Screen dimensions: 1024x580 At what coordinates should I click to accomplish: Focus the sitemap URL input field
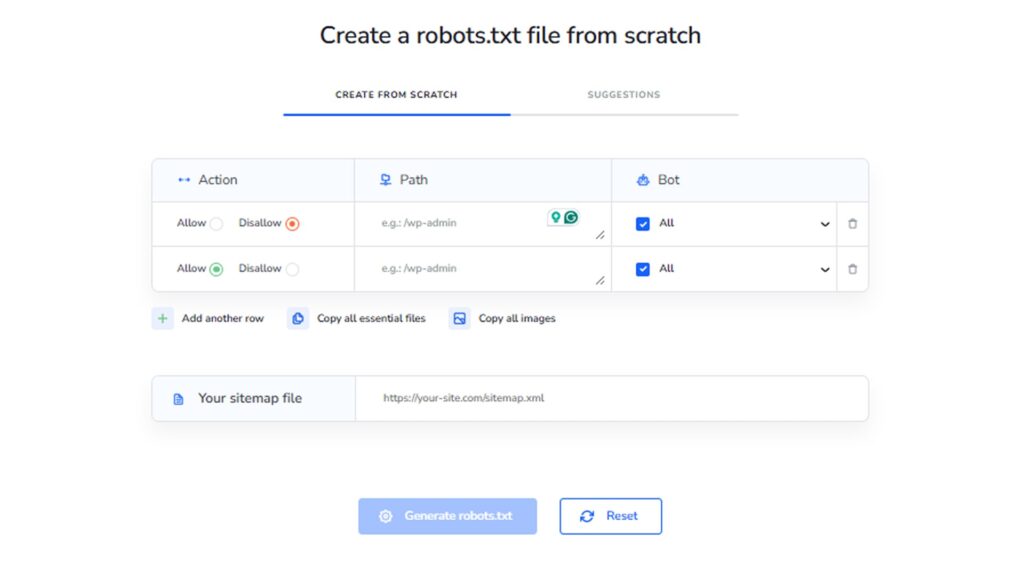[610, 398]
